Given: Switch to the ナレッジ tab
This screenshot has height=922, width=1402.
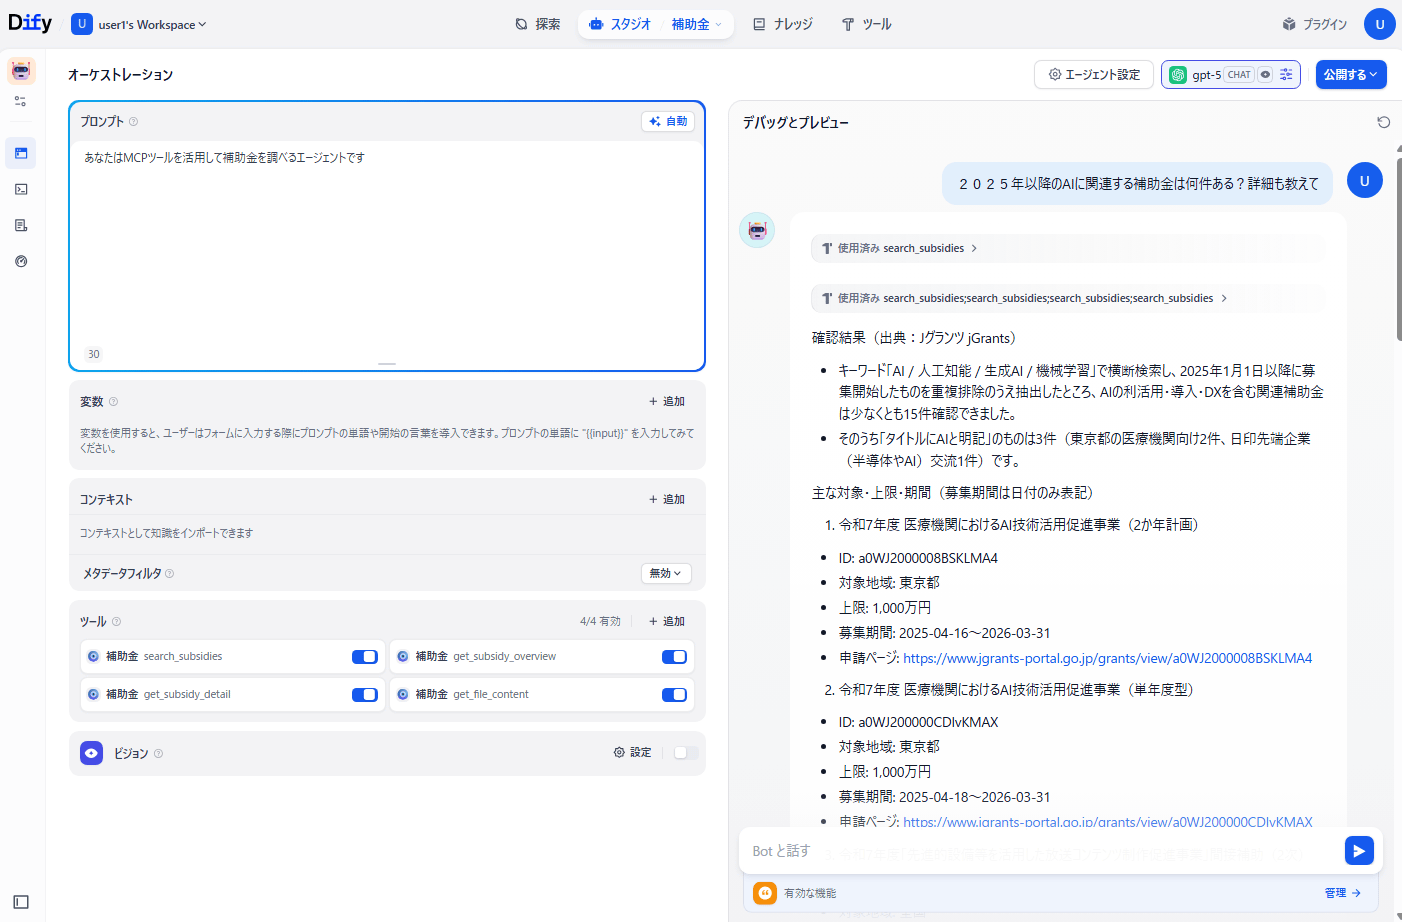Looking at the screenshot, I should tap(783, 24).
